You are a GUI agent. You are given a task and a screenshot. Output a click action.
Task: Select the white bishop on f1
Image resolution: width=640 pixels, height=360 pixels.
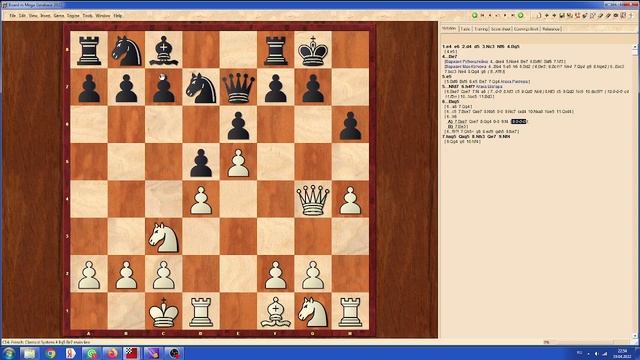276,311
